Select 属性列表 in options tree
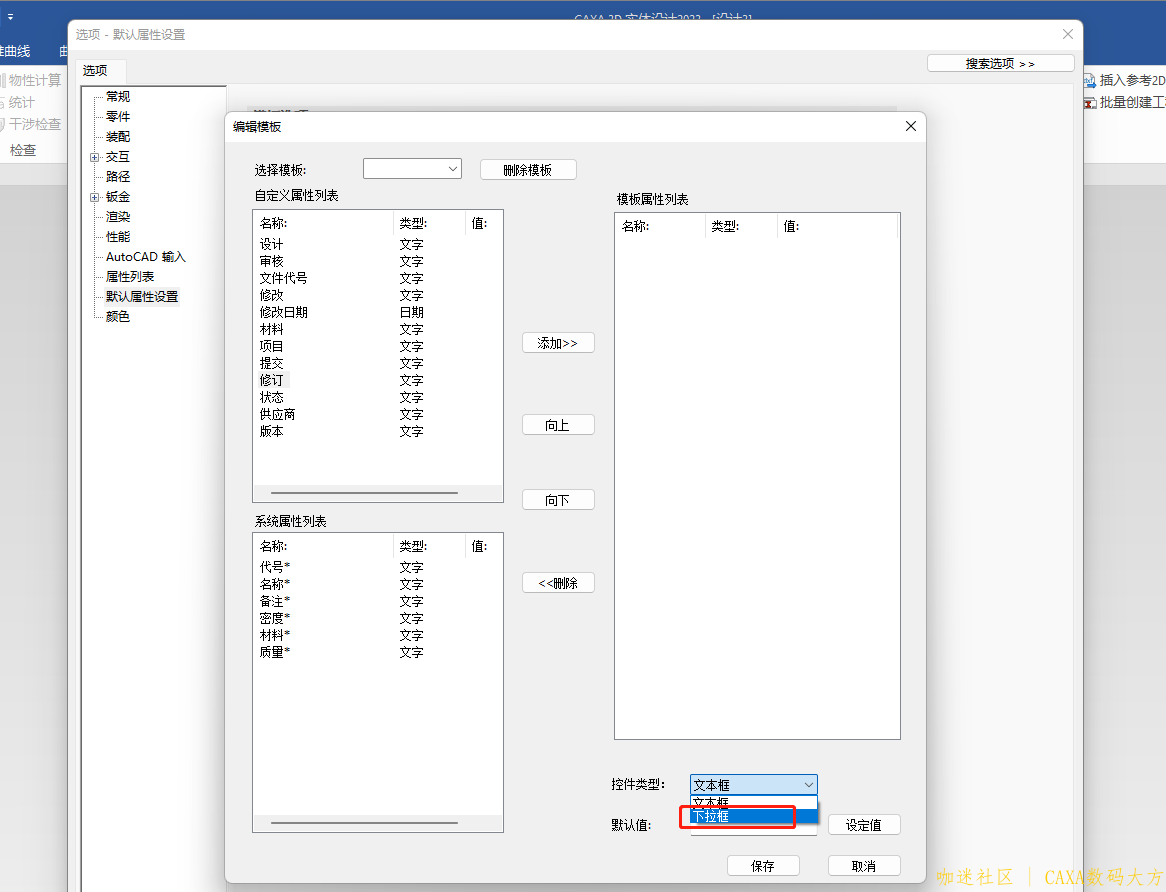1166x892 pixels. 130,277
